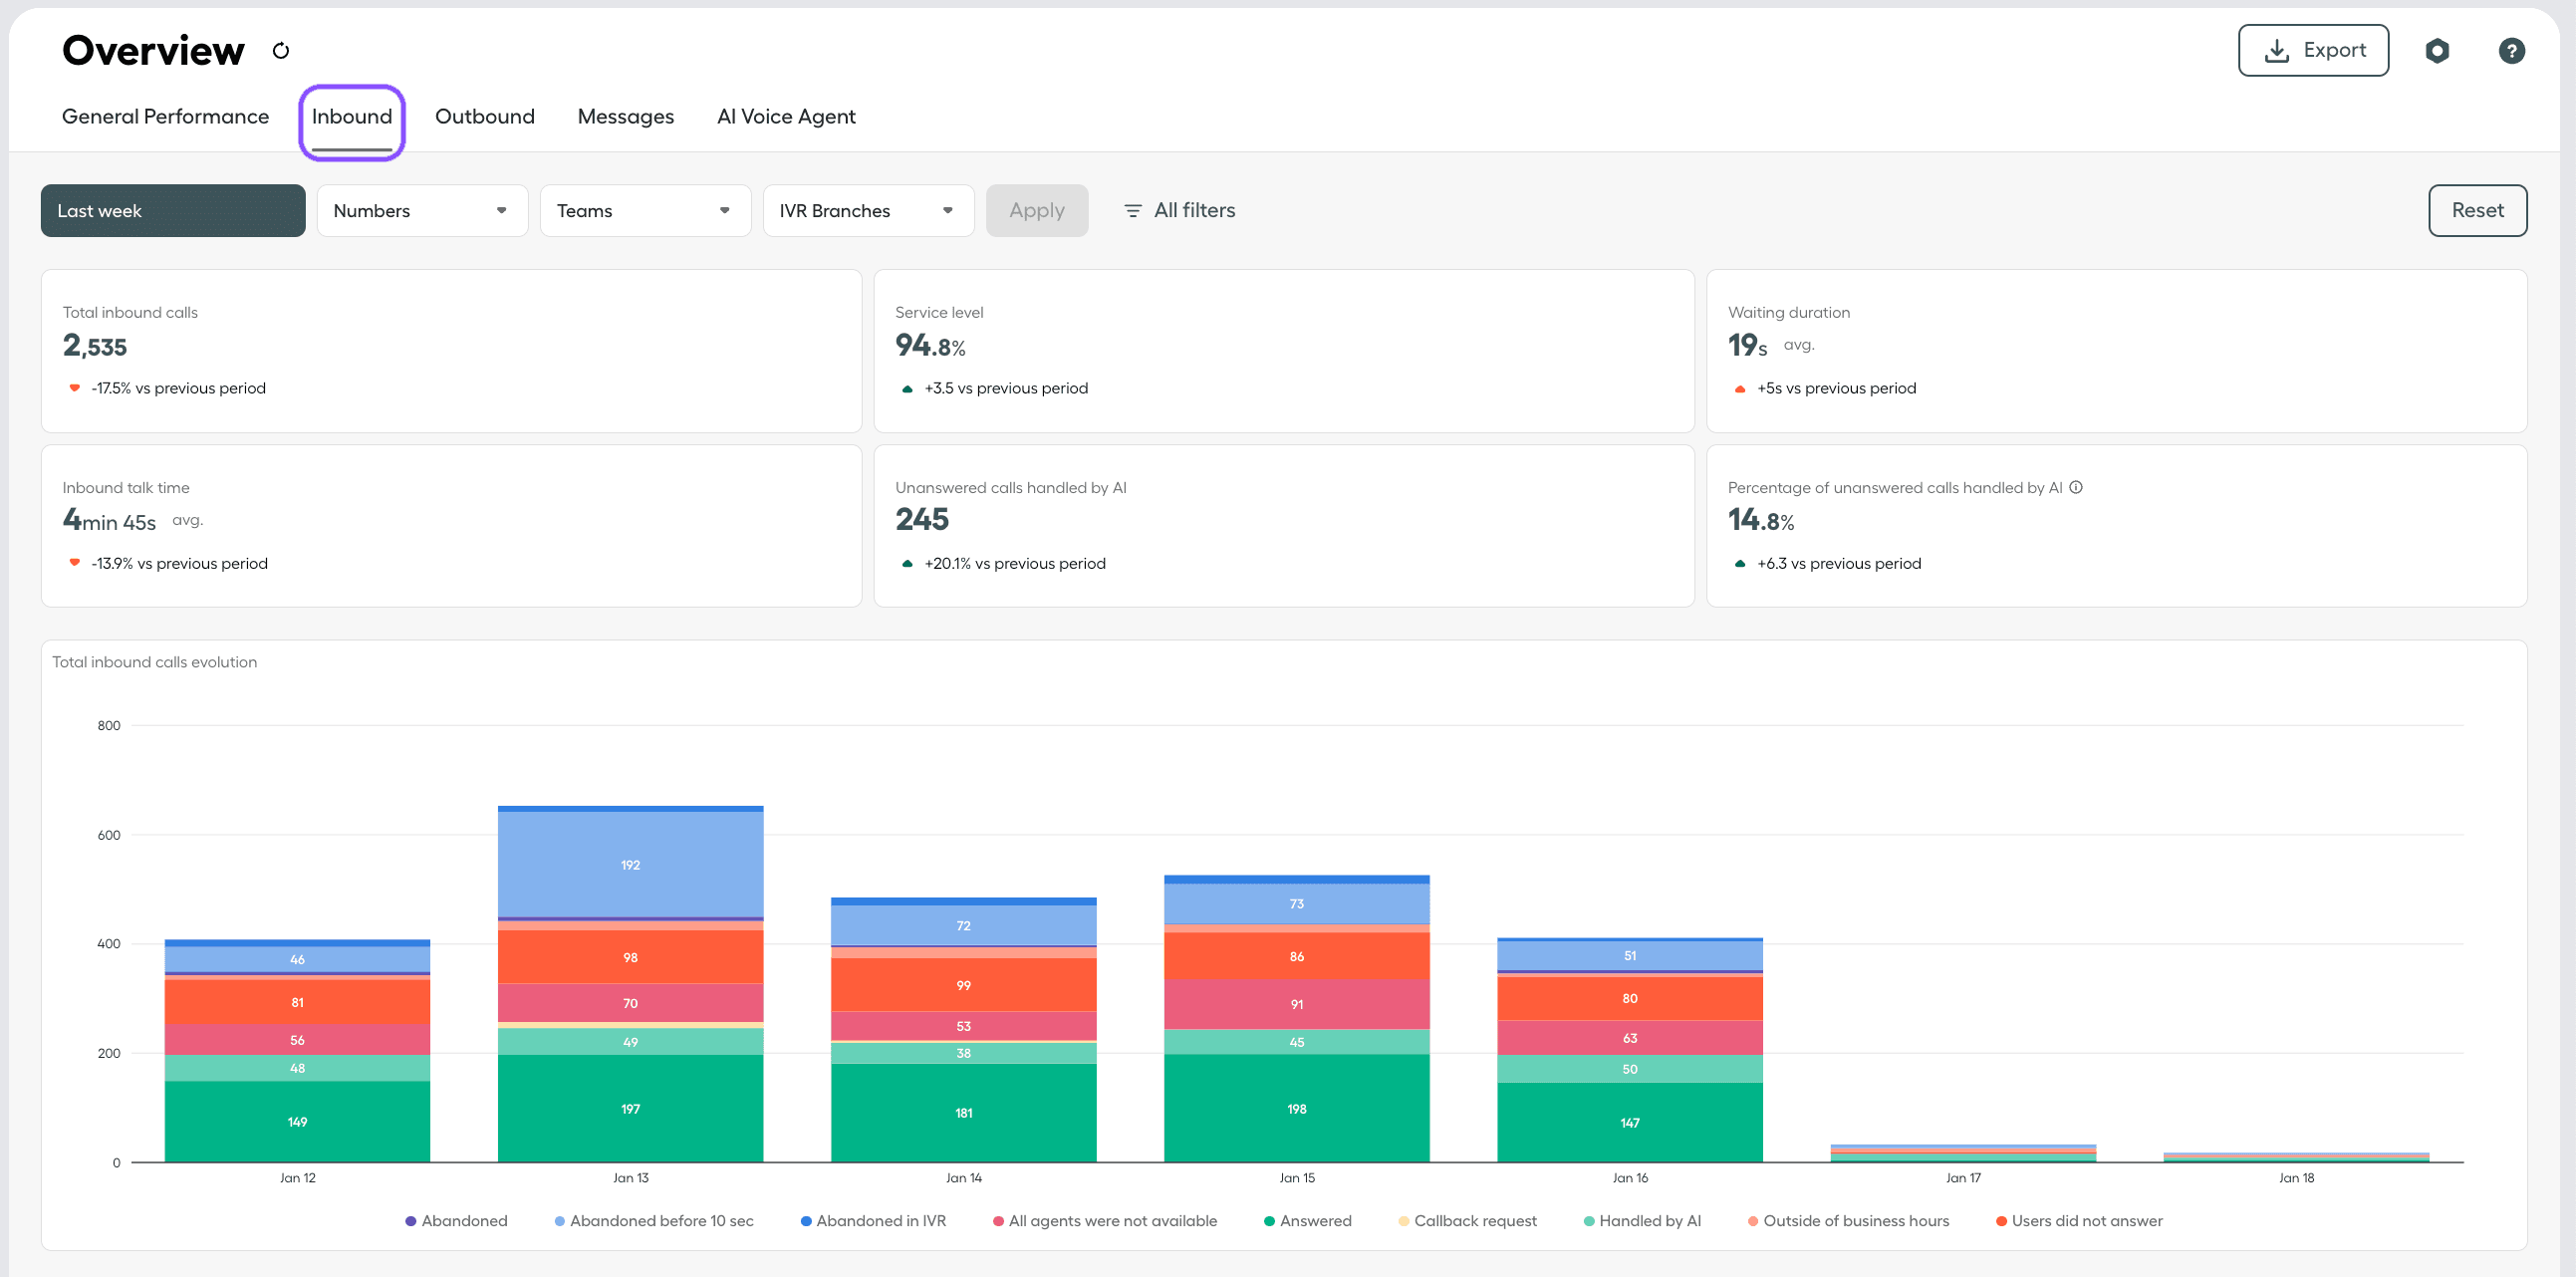2576x1277 pixels.
Task: Click the Jan 13 stacked bar in the chart
Action: pos(630,1000)
